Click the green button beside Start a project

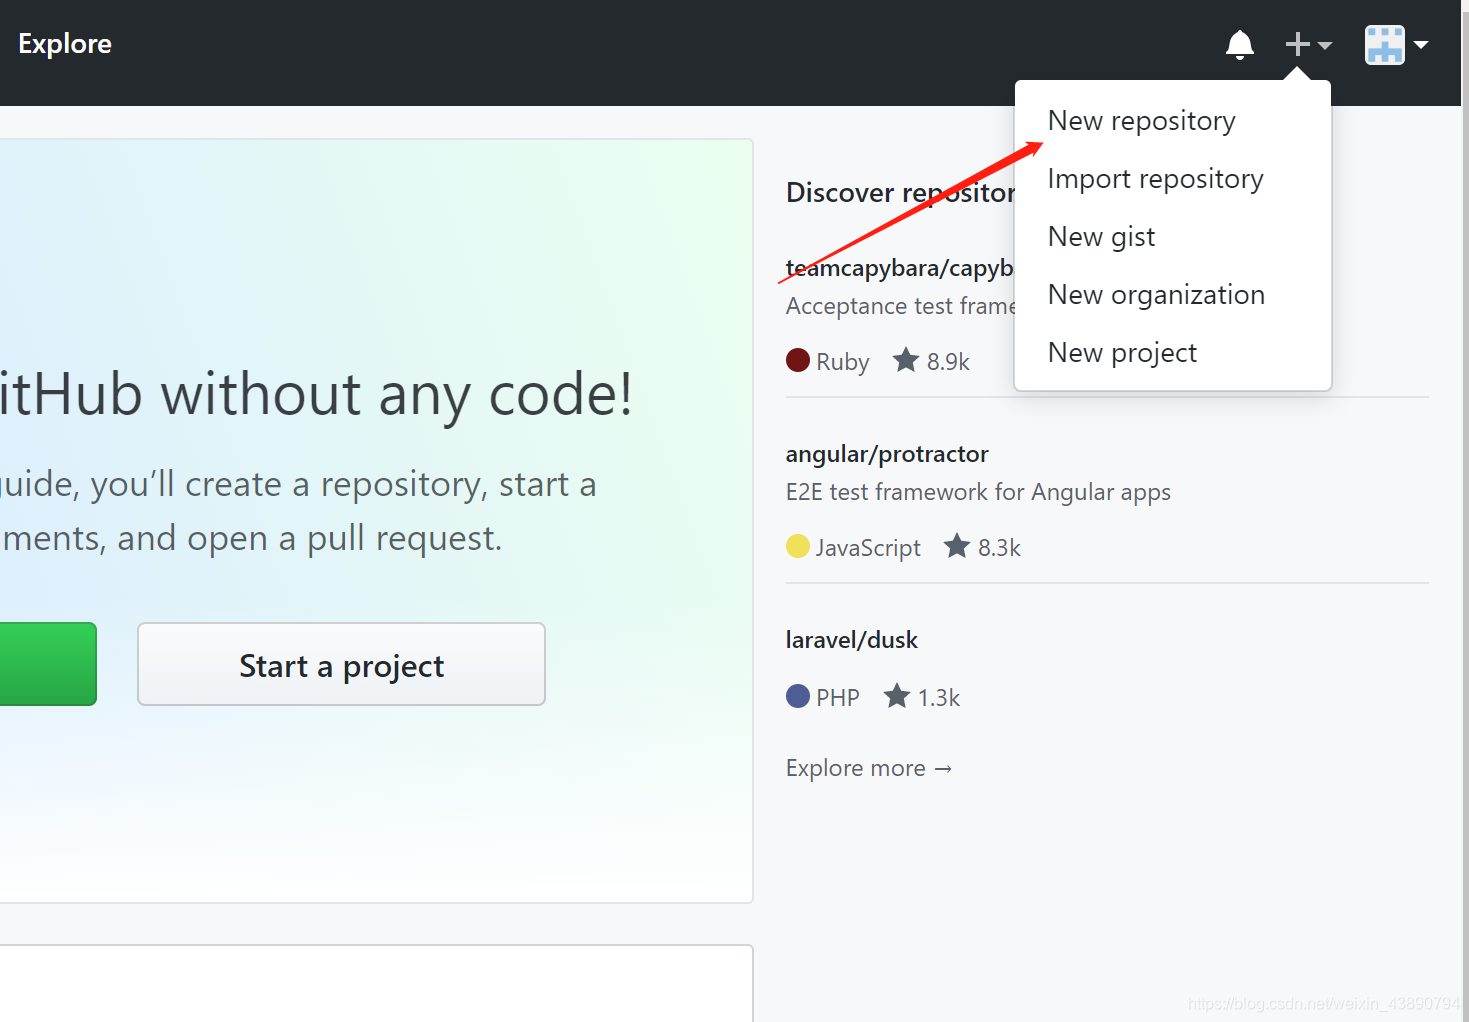pos(48,664)
